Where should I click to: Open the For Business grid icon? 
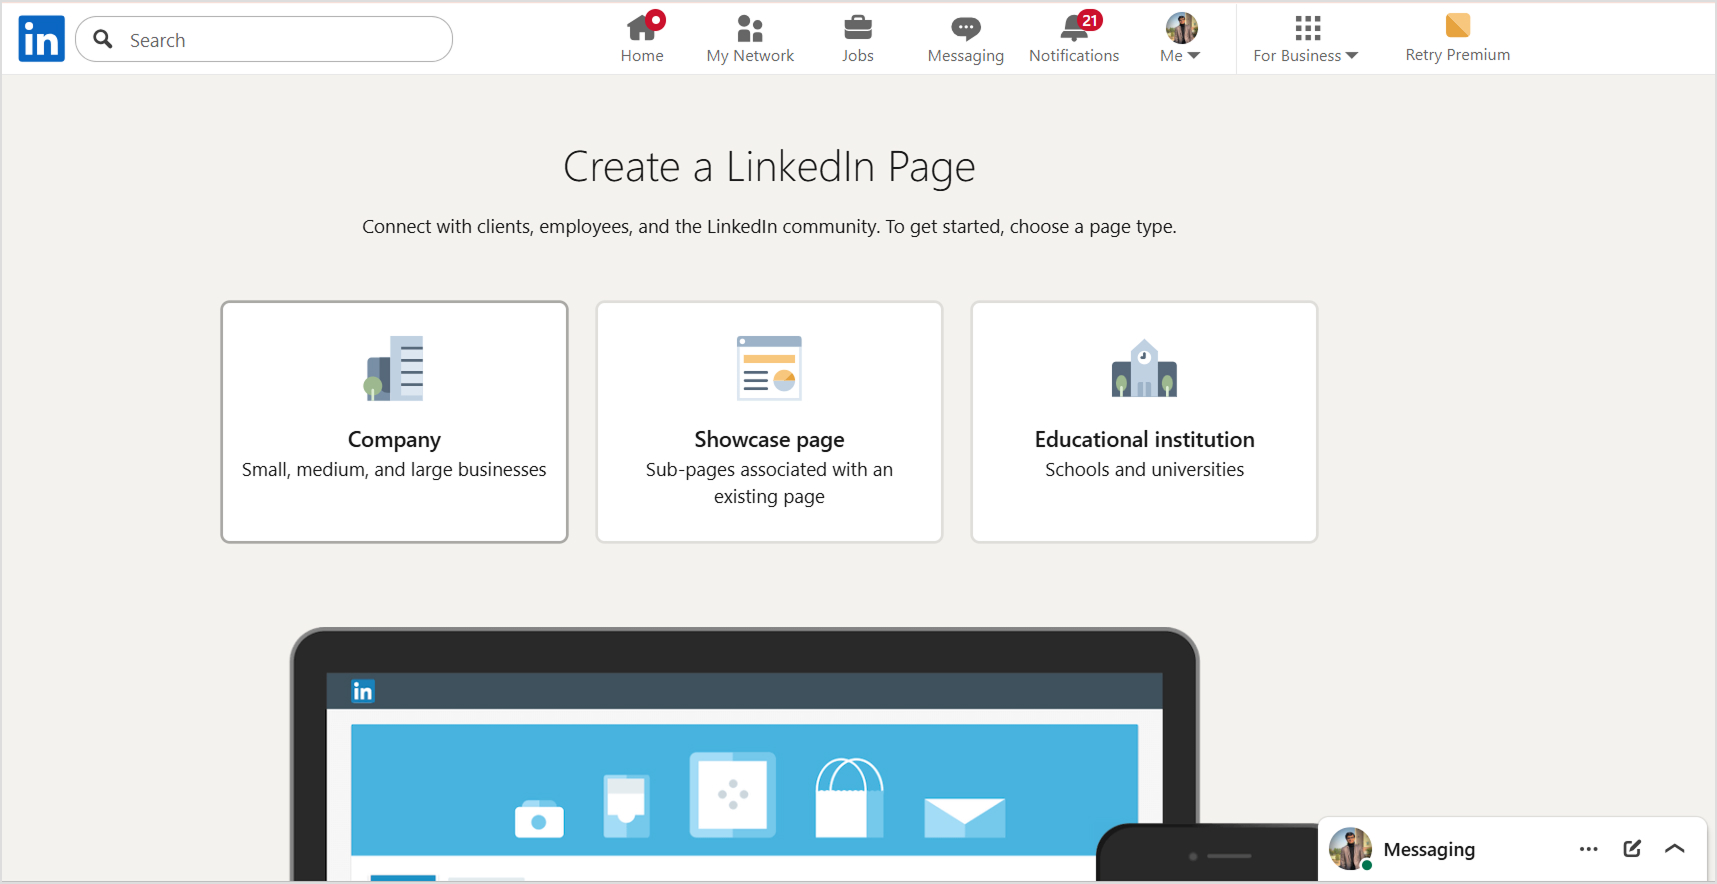(1308, 28)
